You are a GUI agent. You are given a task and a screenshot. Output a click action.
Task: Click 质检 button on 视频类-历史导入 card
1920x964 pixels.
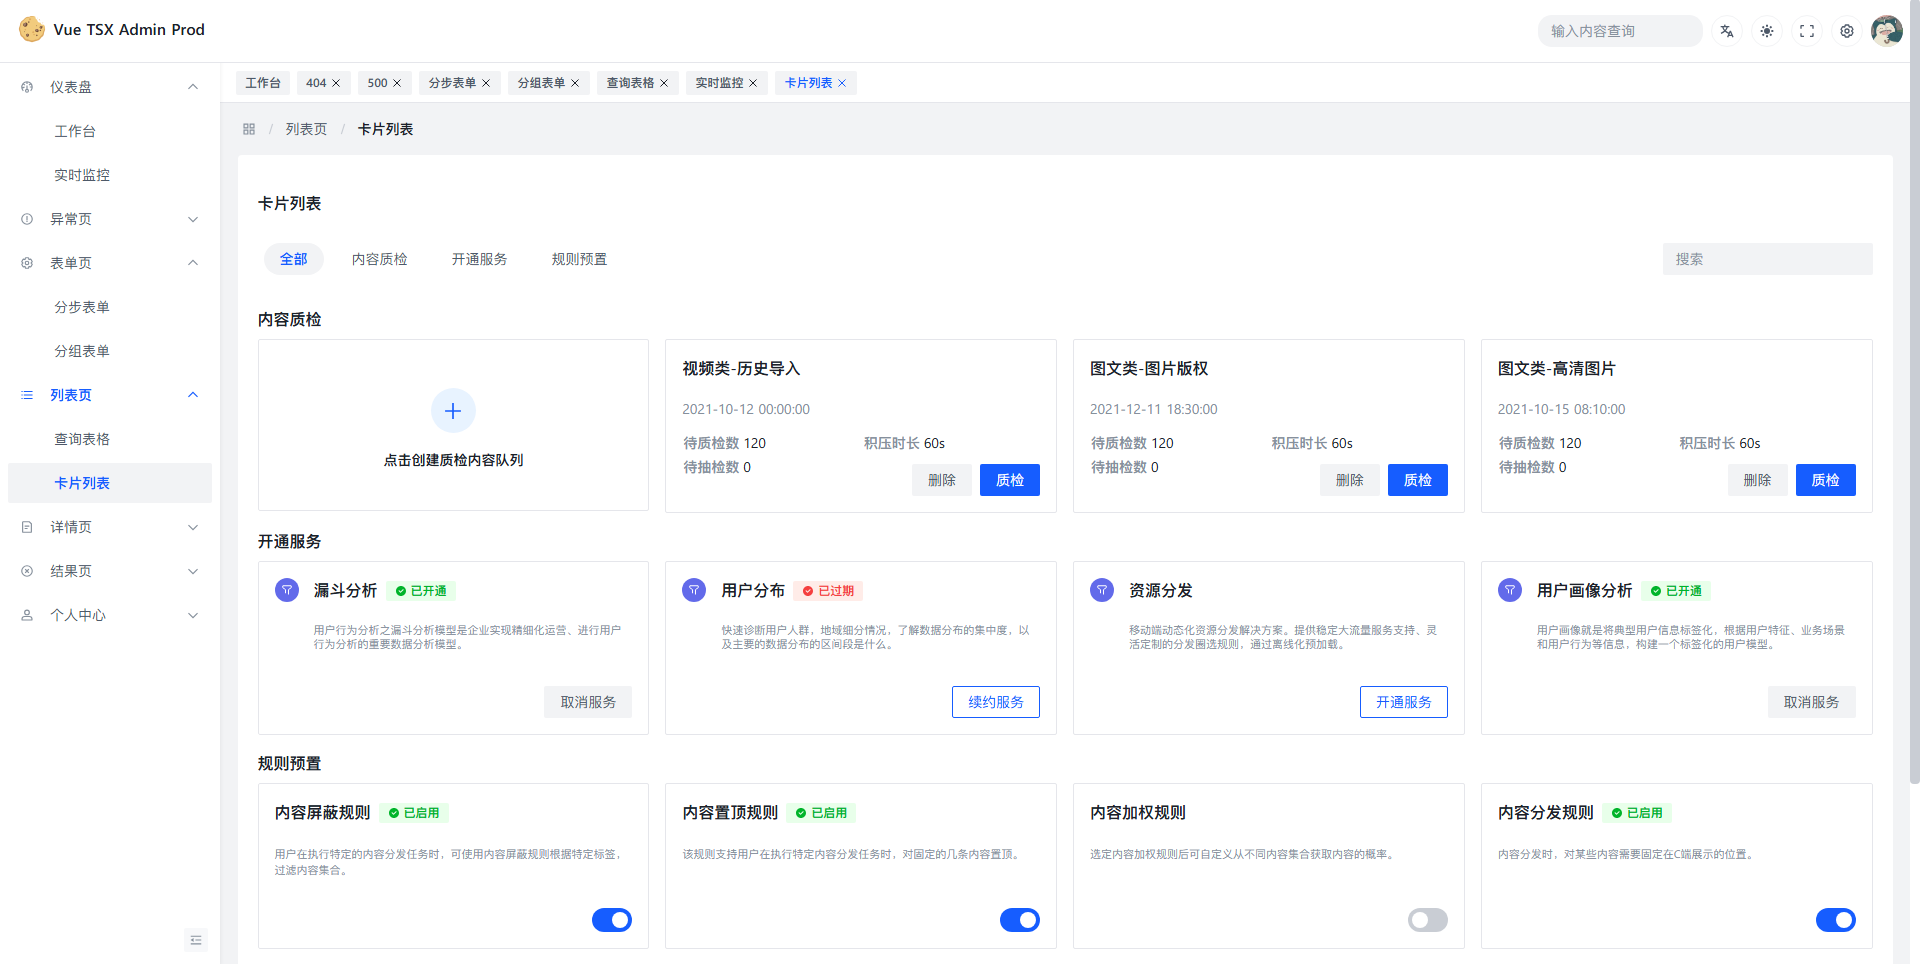tap(1009, 480)
